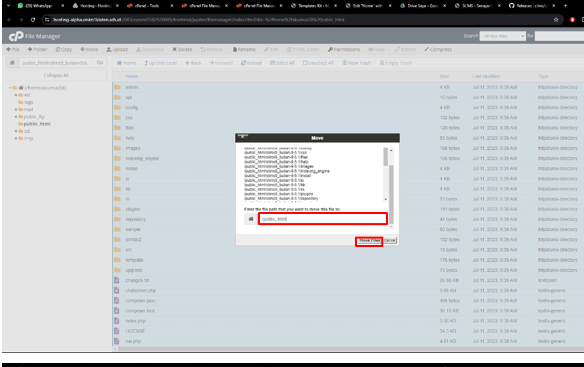Open the search scope dropdown
584x367 pixels.
(x=502, y=36)
